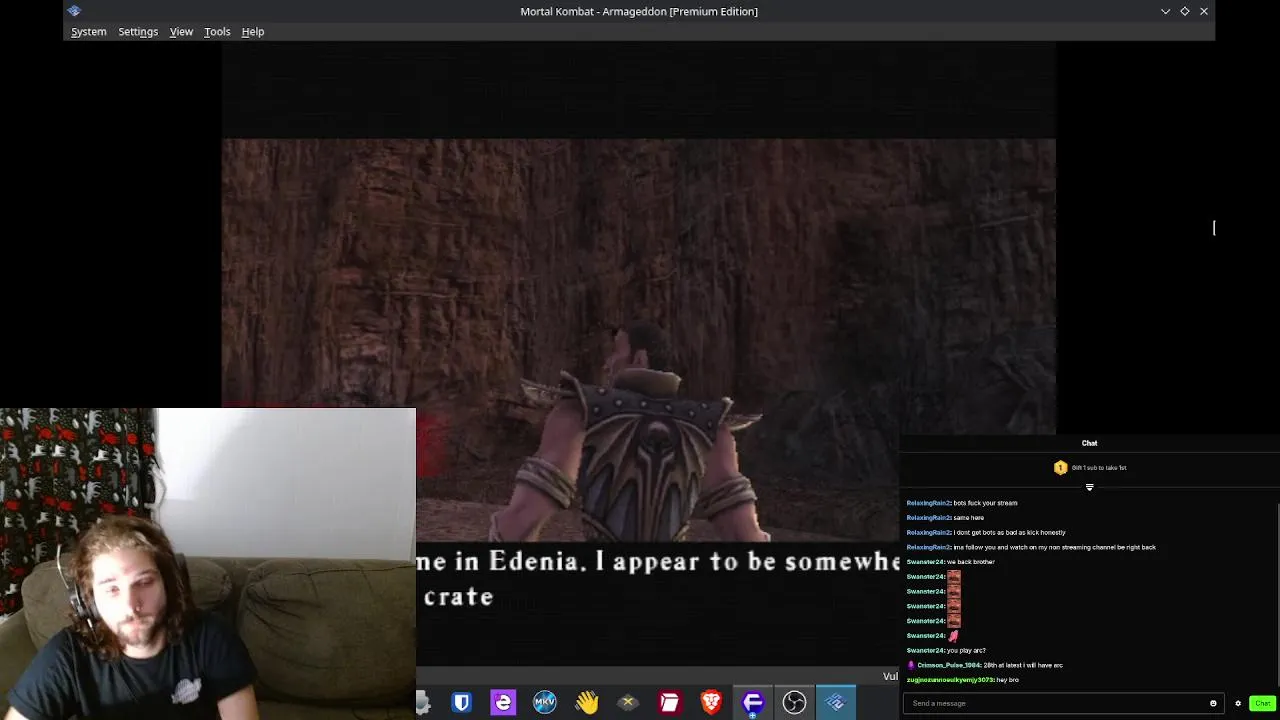The height and width of the screenshot is (720, 1280).
Task: Switch to OBS Studio in taskbar
Action: coord(794,703)
